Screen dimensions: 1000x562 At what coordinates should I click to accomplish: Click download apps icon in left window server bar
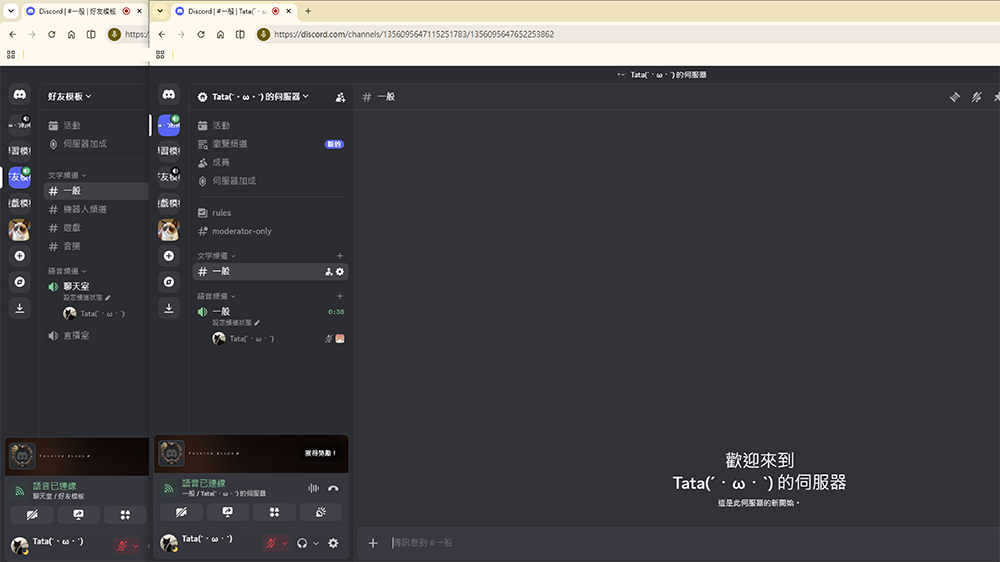[20, 308]
